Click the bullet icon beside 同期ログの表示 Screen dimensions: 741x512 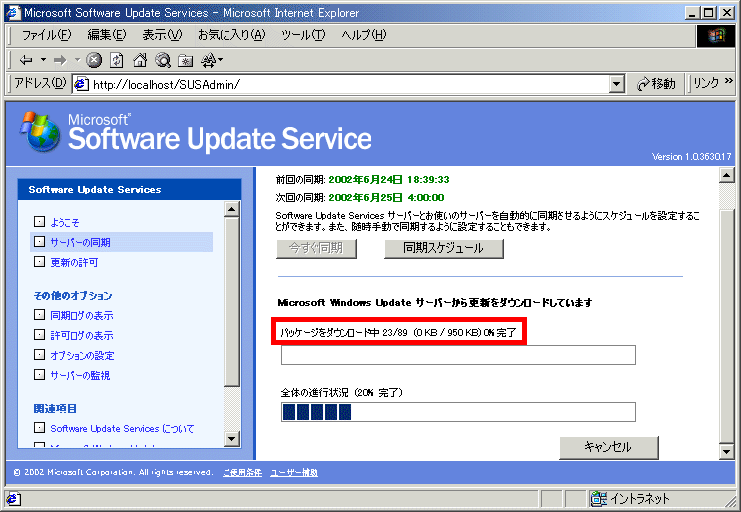(40, 315)
